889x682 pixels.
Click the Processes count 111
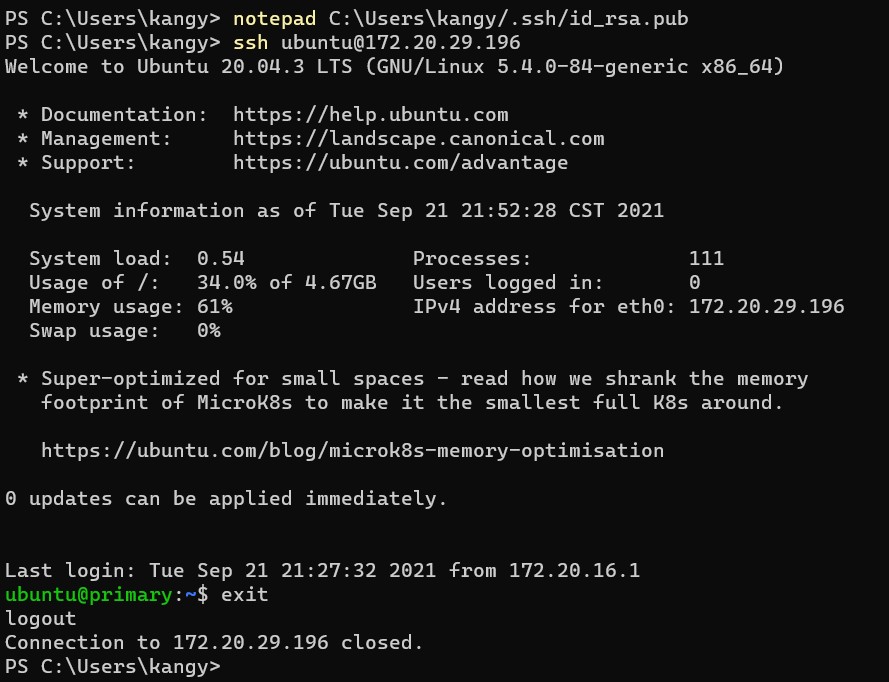tap(706, 259)
